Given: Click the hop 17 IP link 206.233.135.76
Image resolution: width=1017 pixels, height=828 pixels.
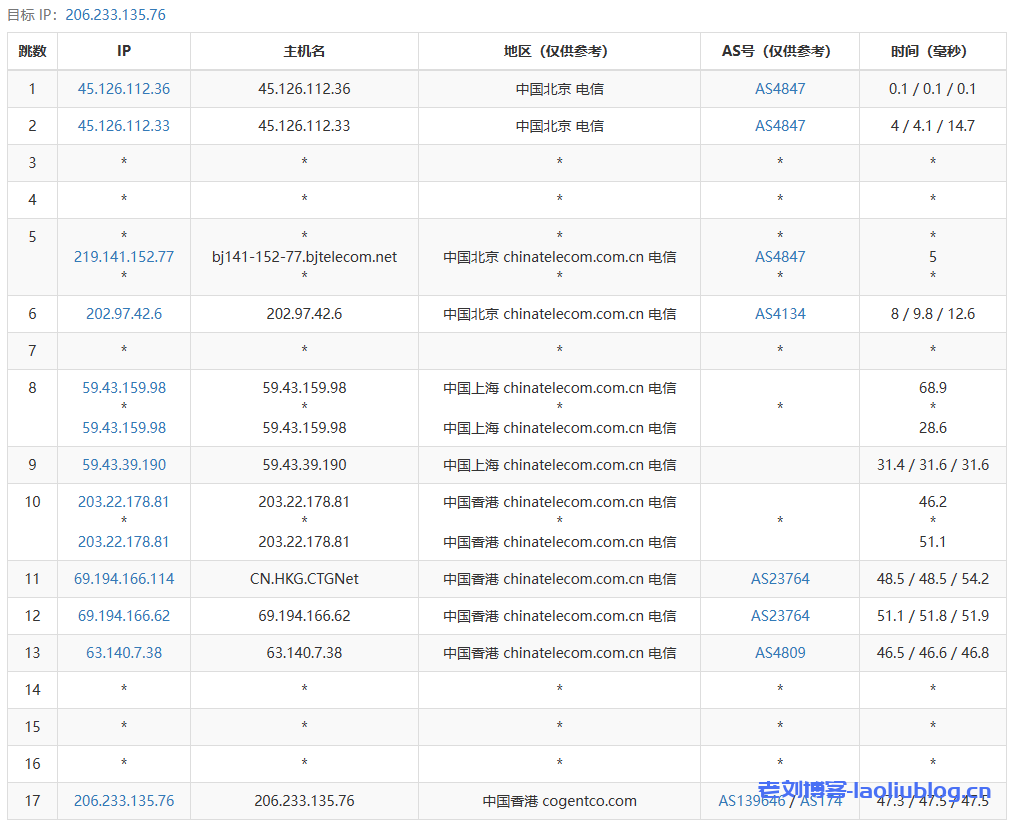Looking at the screenshot, I should [123, 801].
